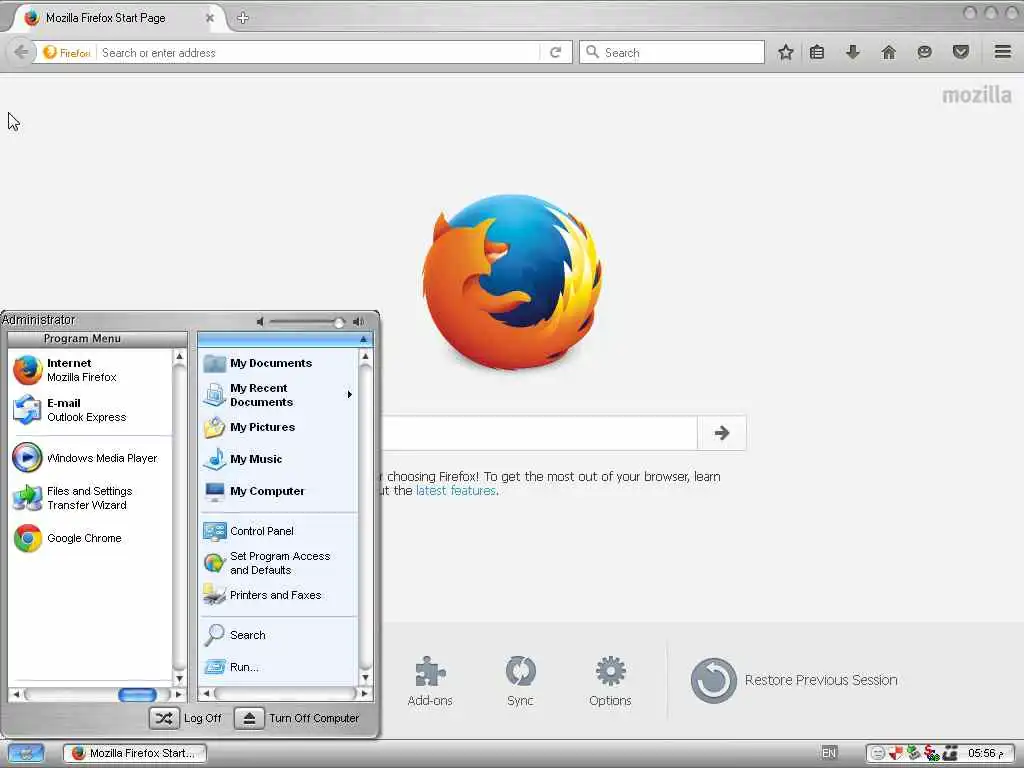
Task: Click the Administrator user name
Action: pyautogui.click(x=39, y=320)
